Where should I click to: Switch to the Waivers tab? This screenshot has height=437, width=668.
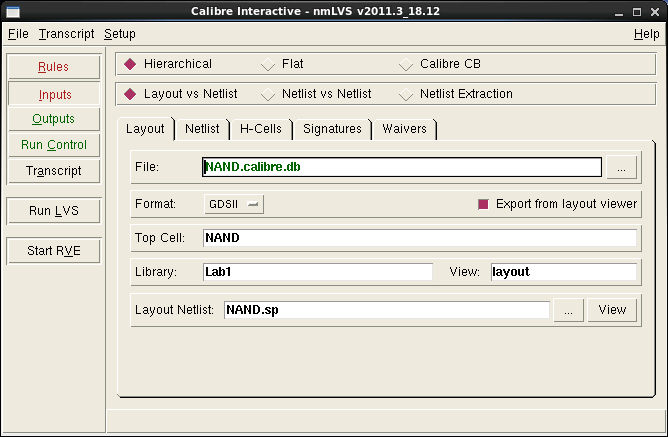(x=404, y=129)
